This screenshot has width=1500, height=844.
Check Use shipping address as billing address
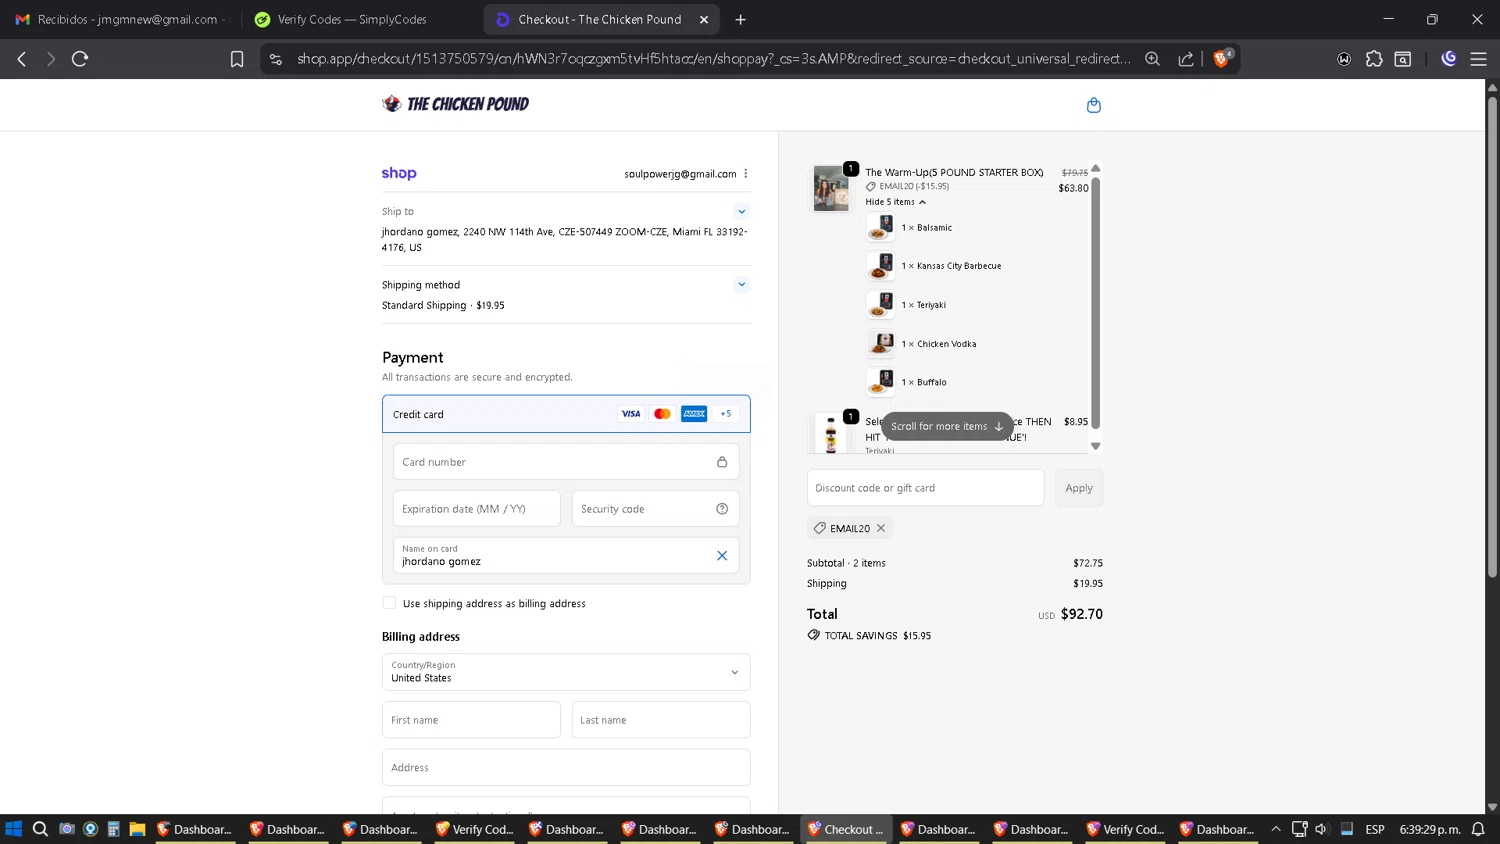(389, 603)
